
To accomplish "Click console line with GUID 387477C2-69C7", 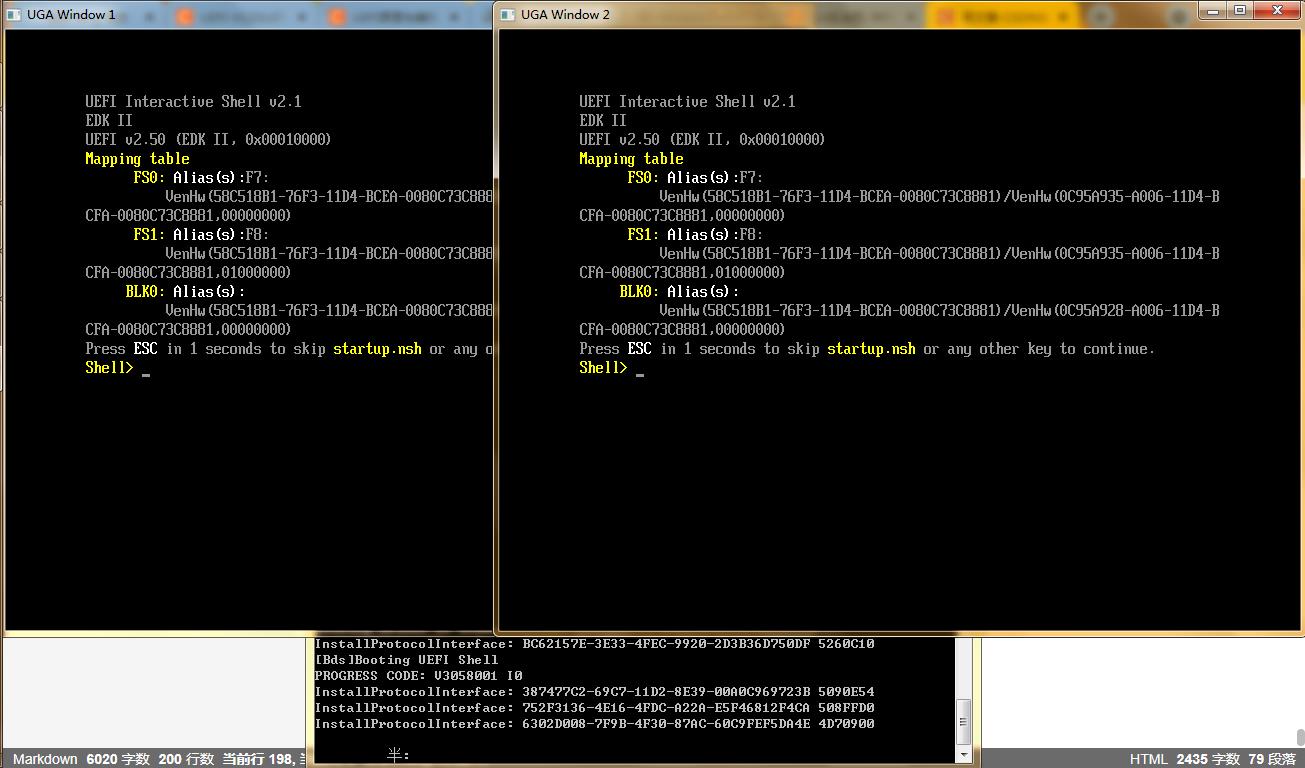I will coord(594,692).
